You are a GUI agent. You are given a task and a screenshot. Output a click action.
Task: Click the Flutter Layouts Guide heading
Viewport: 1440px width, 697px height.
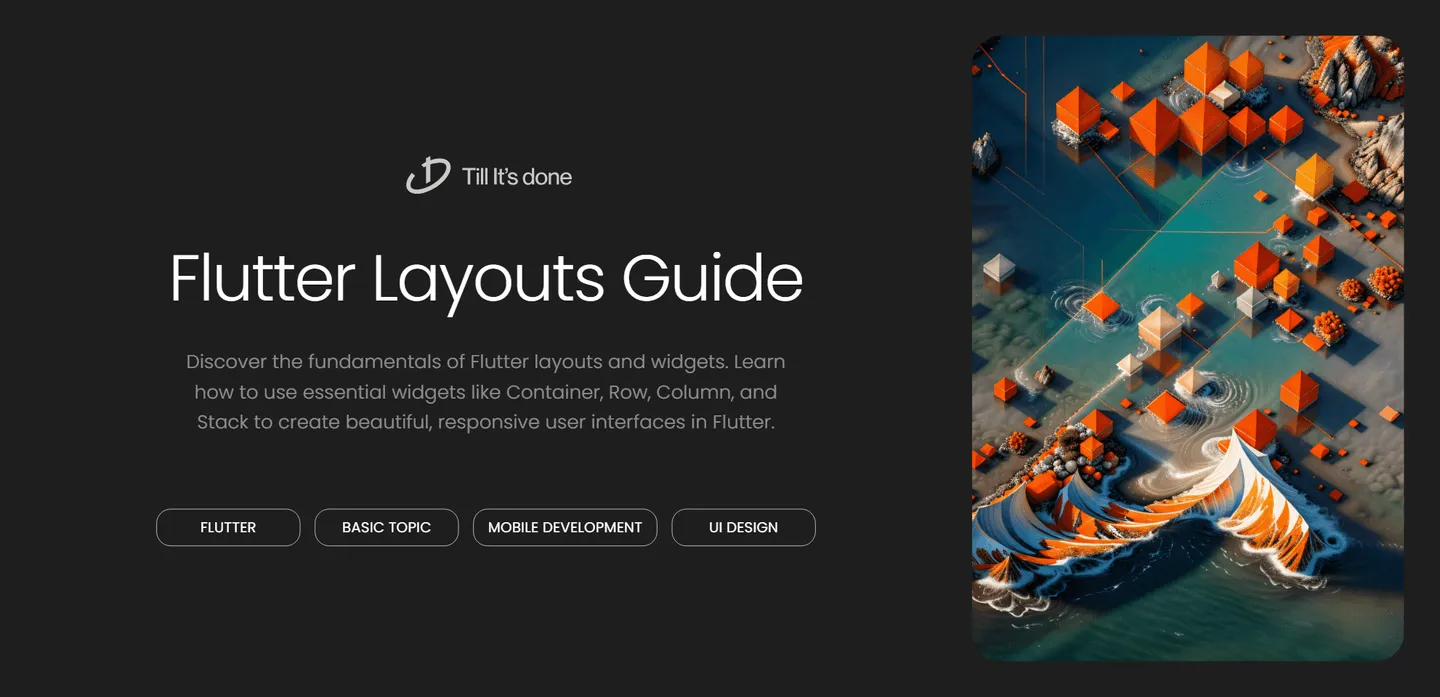[486, 278]
